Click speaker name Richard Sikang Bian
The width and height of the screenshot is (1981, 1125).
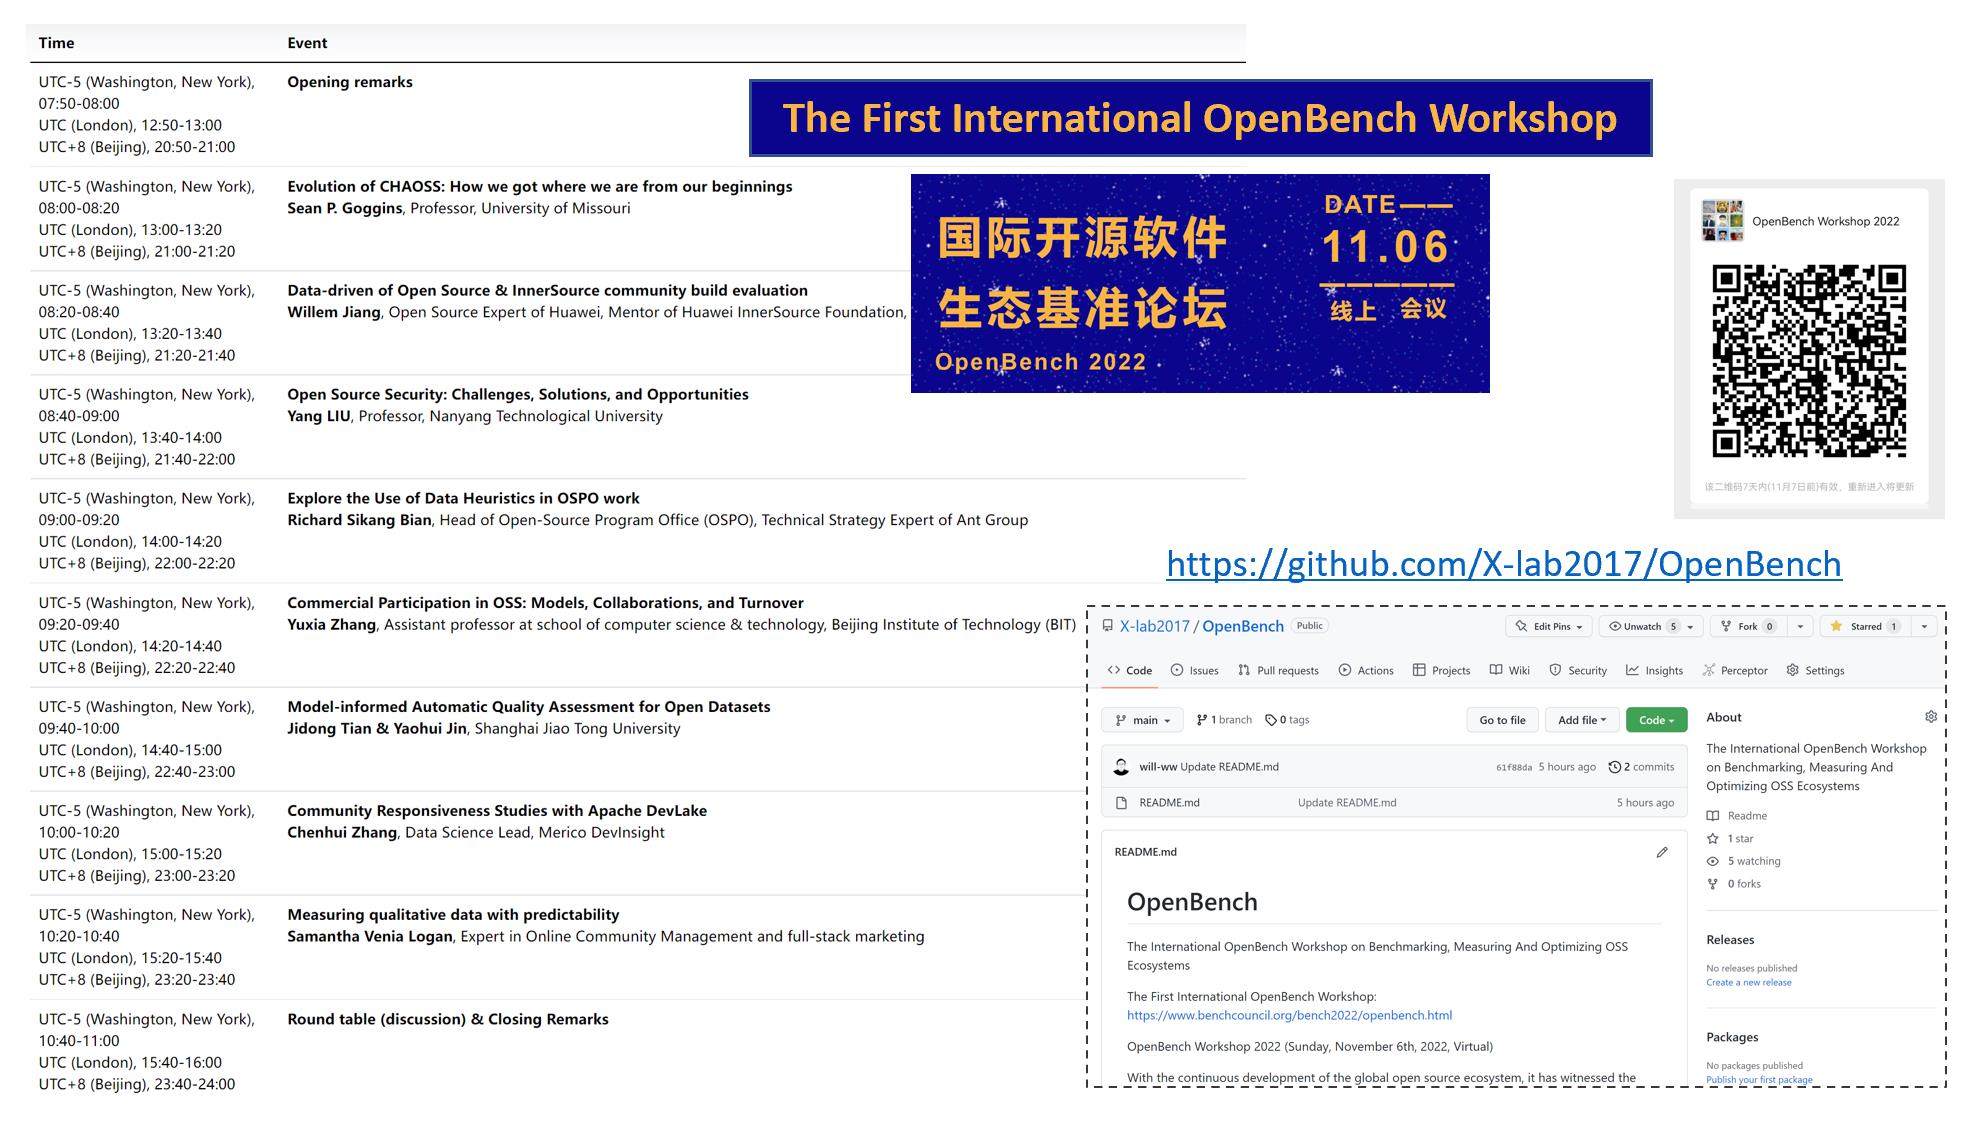[359, 521]
